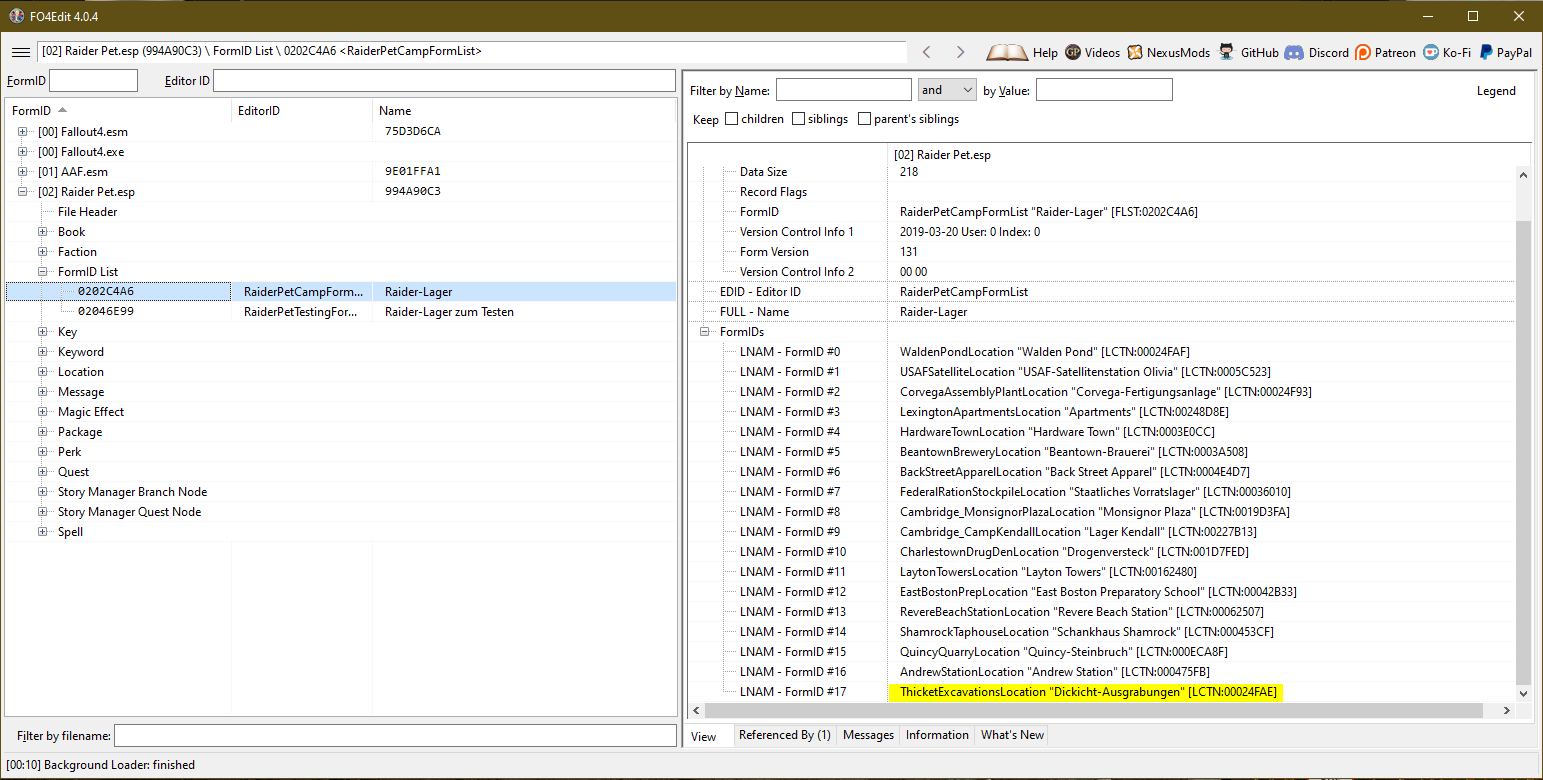Open the Discord icon
This screenshot has height=780, width=1543.
pos(1294,52)
